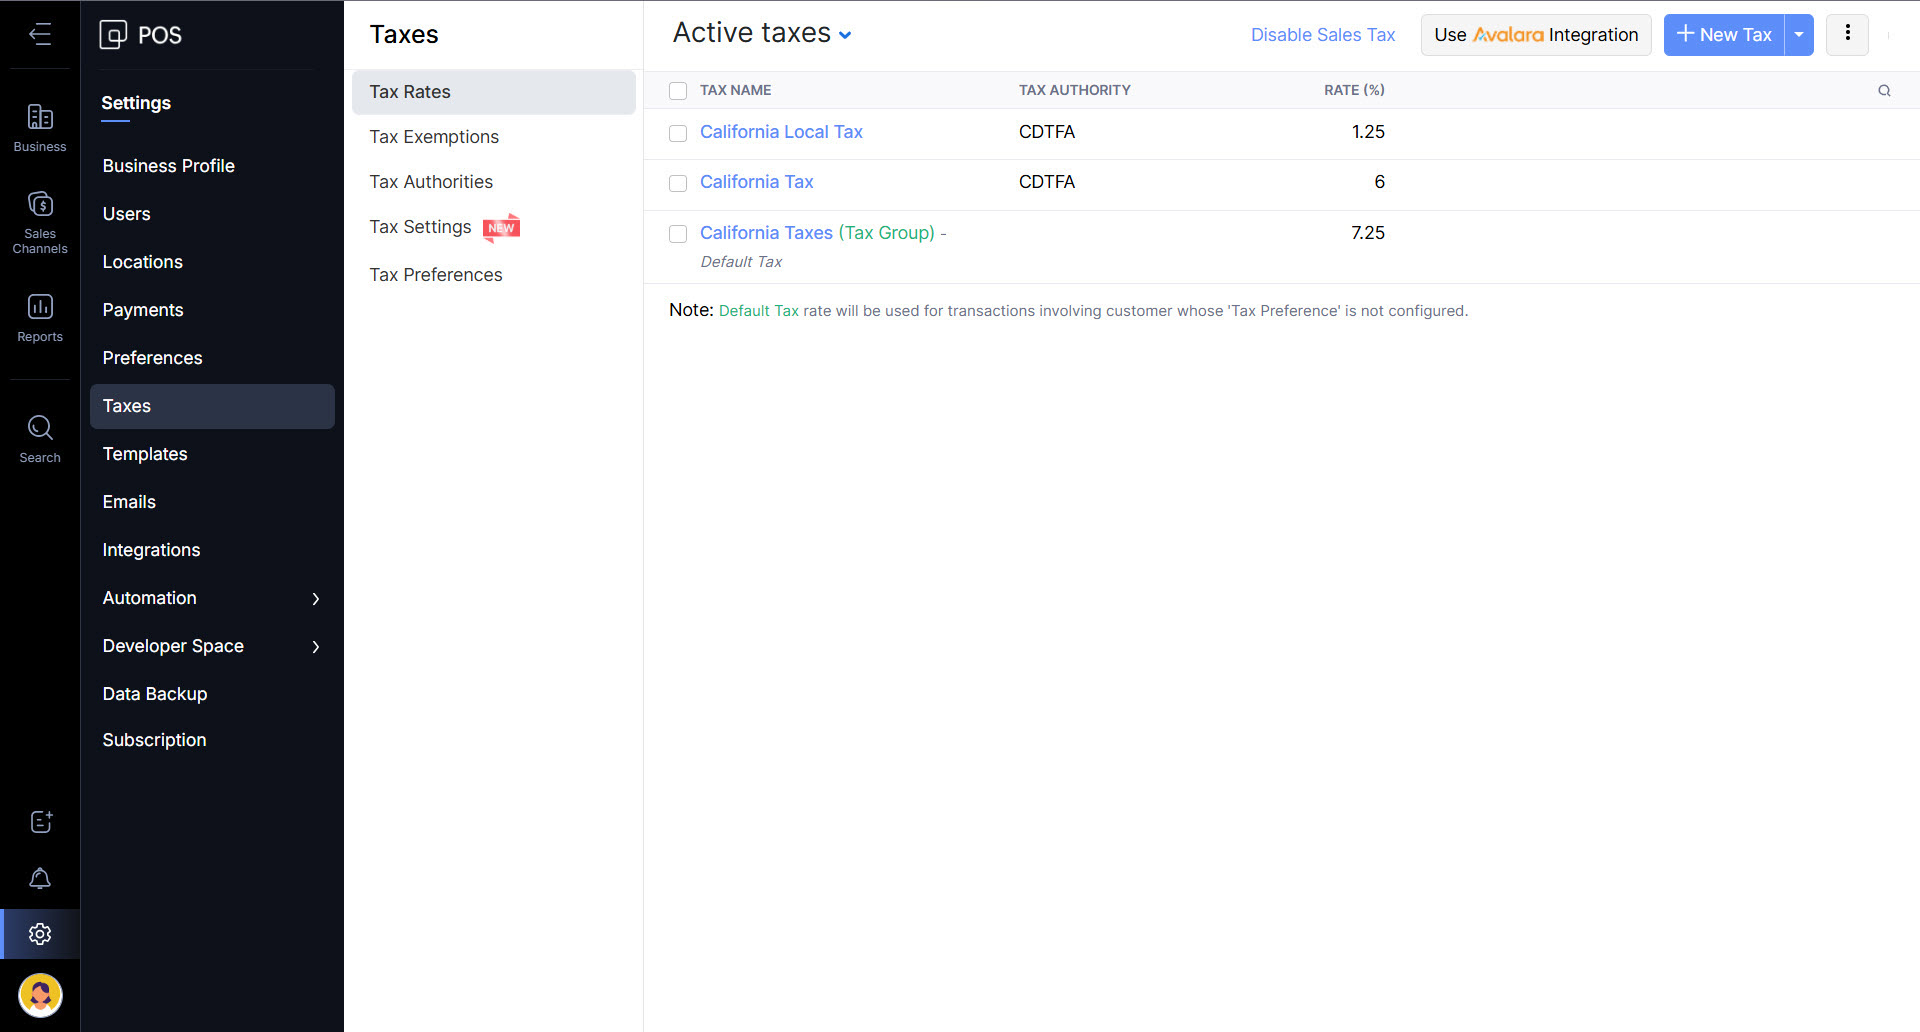Viewport: 1920px width, 1032px height.
Task: Select the California Tax row checkbox
Action: pos(678,183)
